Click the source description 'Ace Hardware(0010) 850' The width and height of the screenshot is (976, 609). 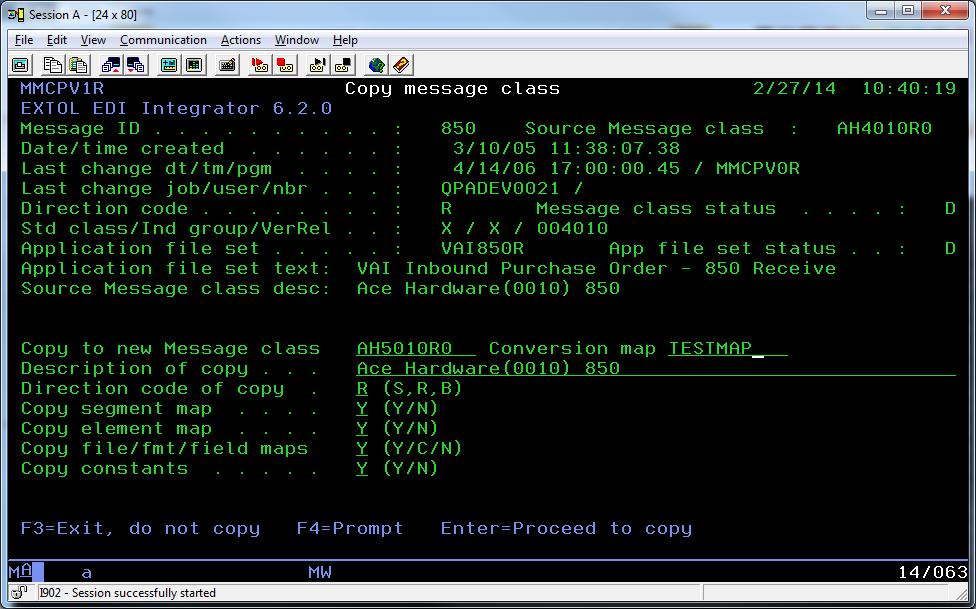[x=489, y=288]
